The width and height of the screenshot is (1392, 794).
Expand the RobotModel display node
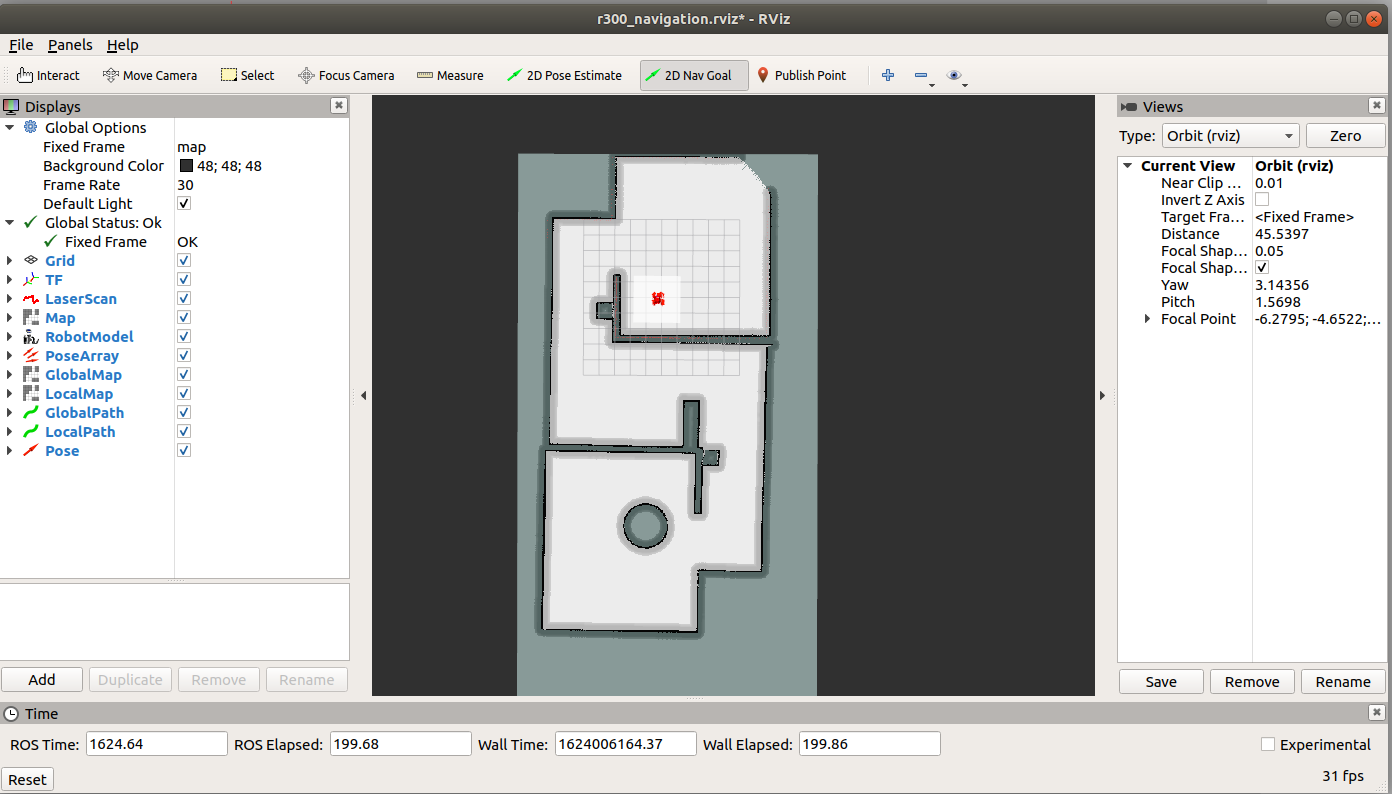click(10, 337)
